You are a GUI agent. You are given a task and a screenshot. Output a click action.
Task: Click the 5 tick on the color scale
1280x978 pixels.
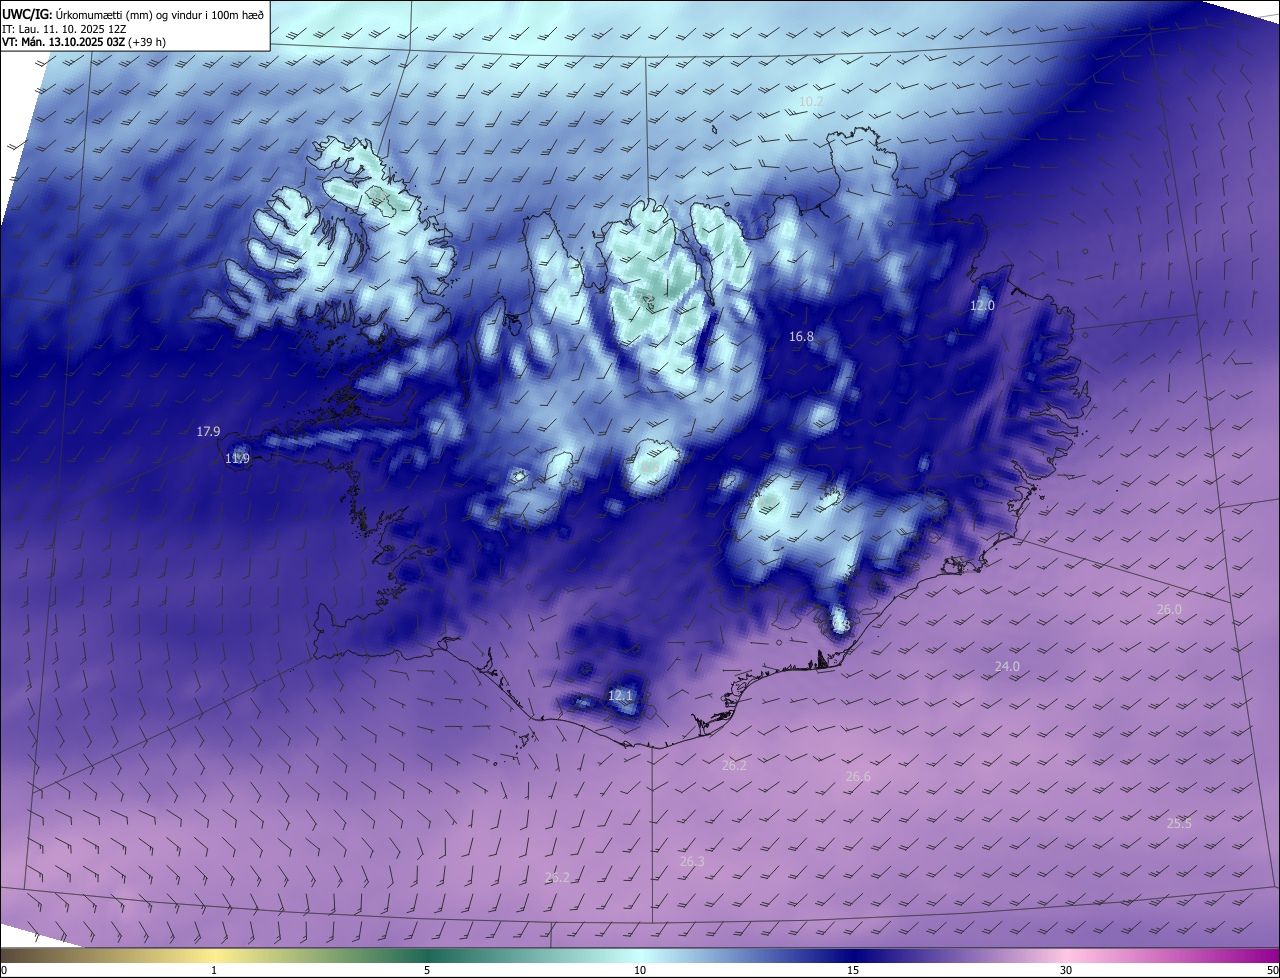[x=427, y=970]
